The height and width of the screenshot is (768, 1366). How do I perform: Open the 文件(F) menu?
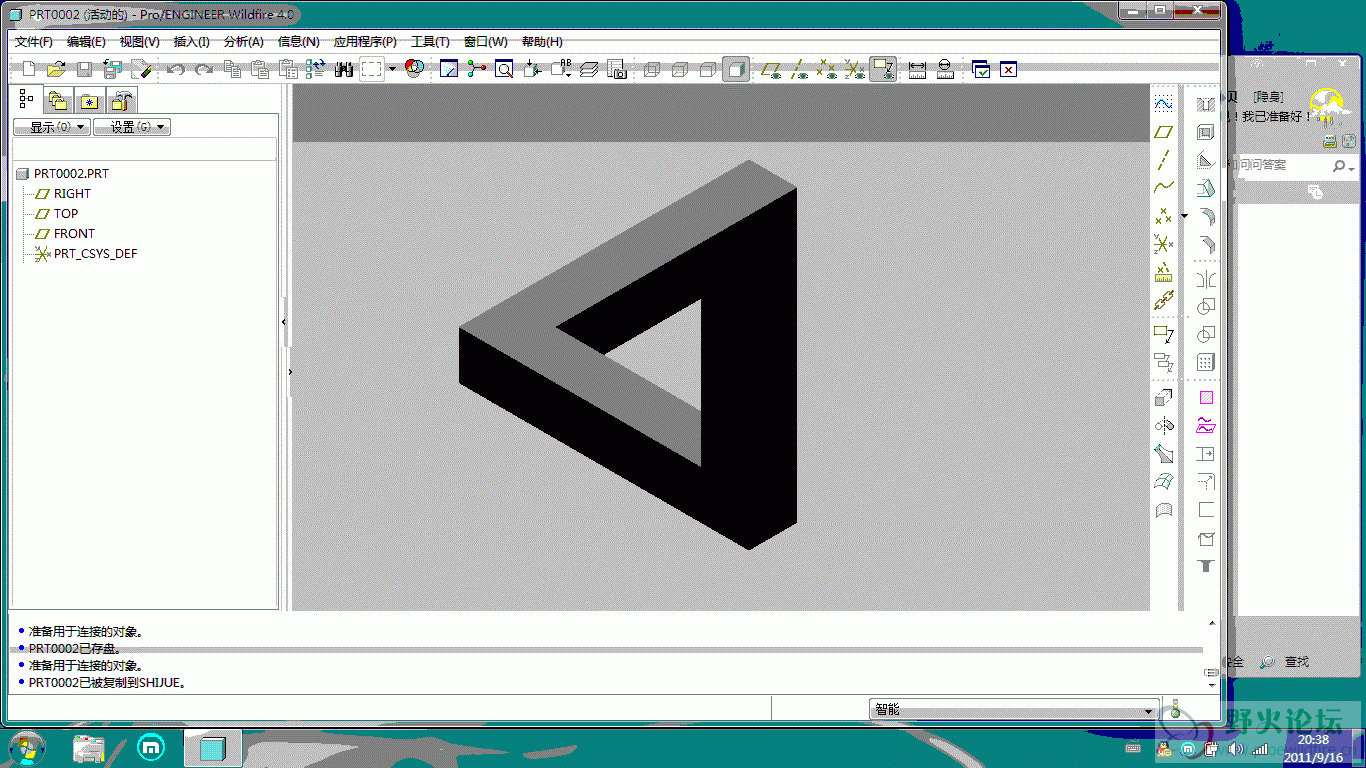pos(34,42)
